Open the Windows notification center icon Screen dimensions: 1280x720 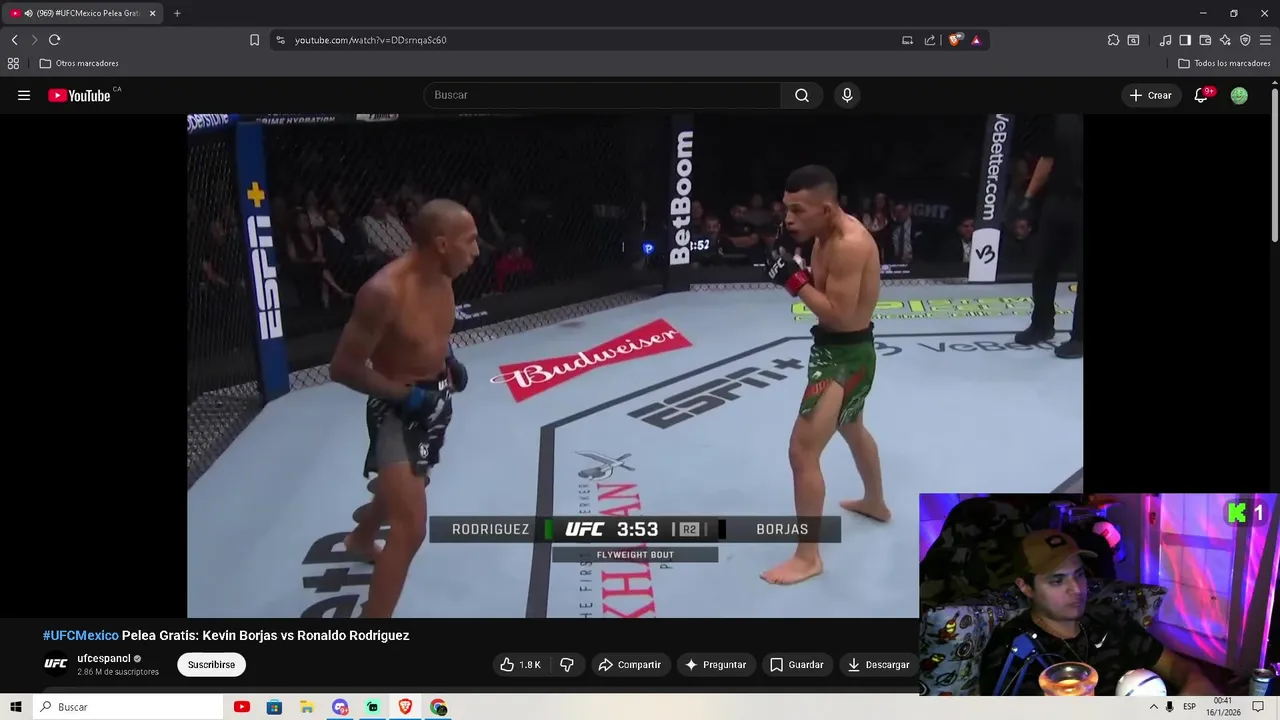pyautogui.click(x=1258, y=707)
